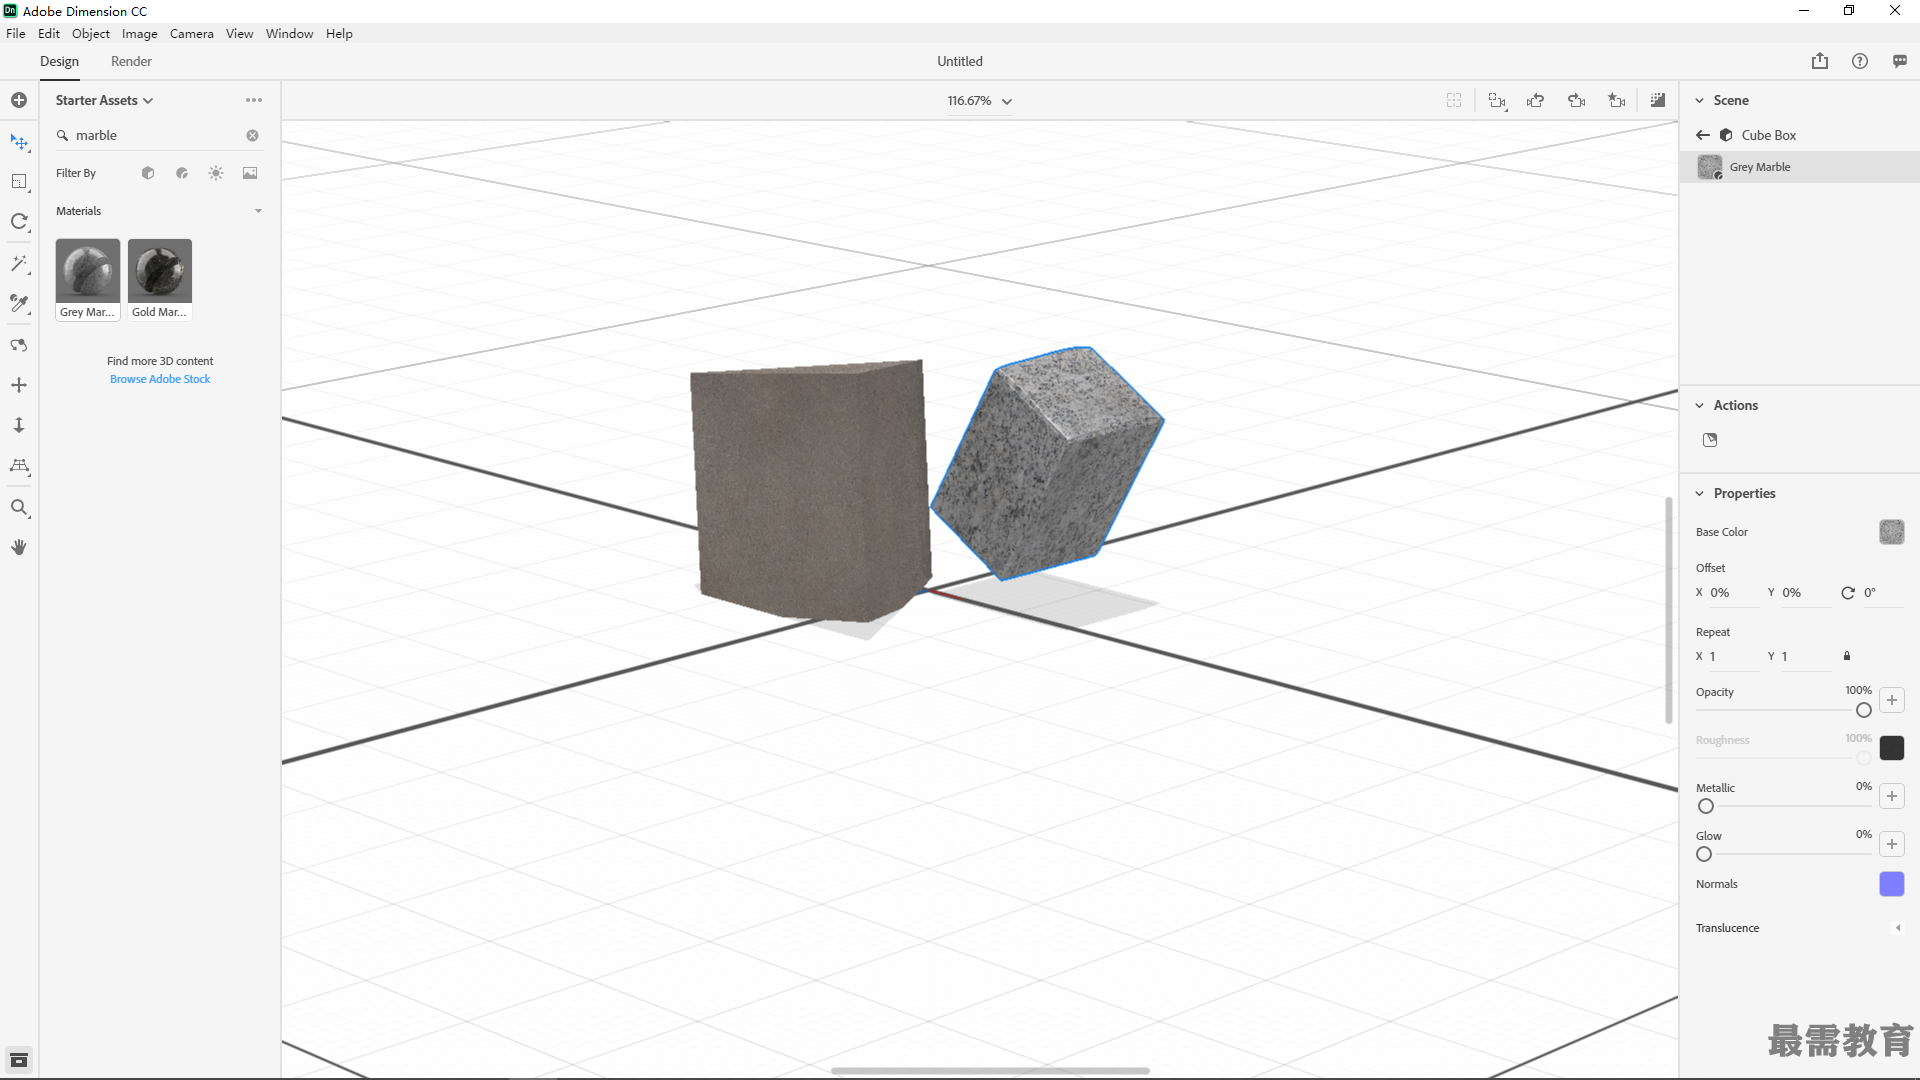Click the Normals purple swatch
Viewport: 1920px width, 1080px height.
coord(1892,884)
